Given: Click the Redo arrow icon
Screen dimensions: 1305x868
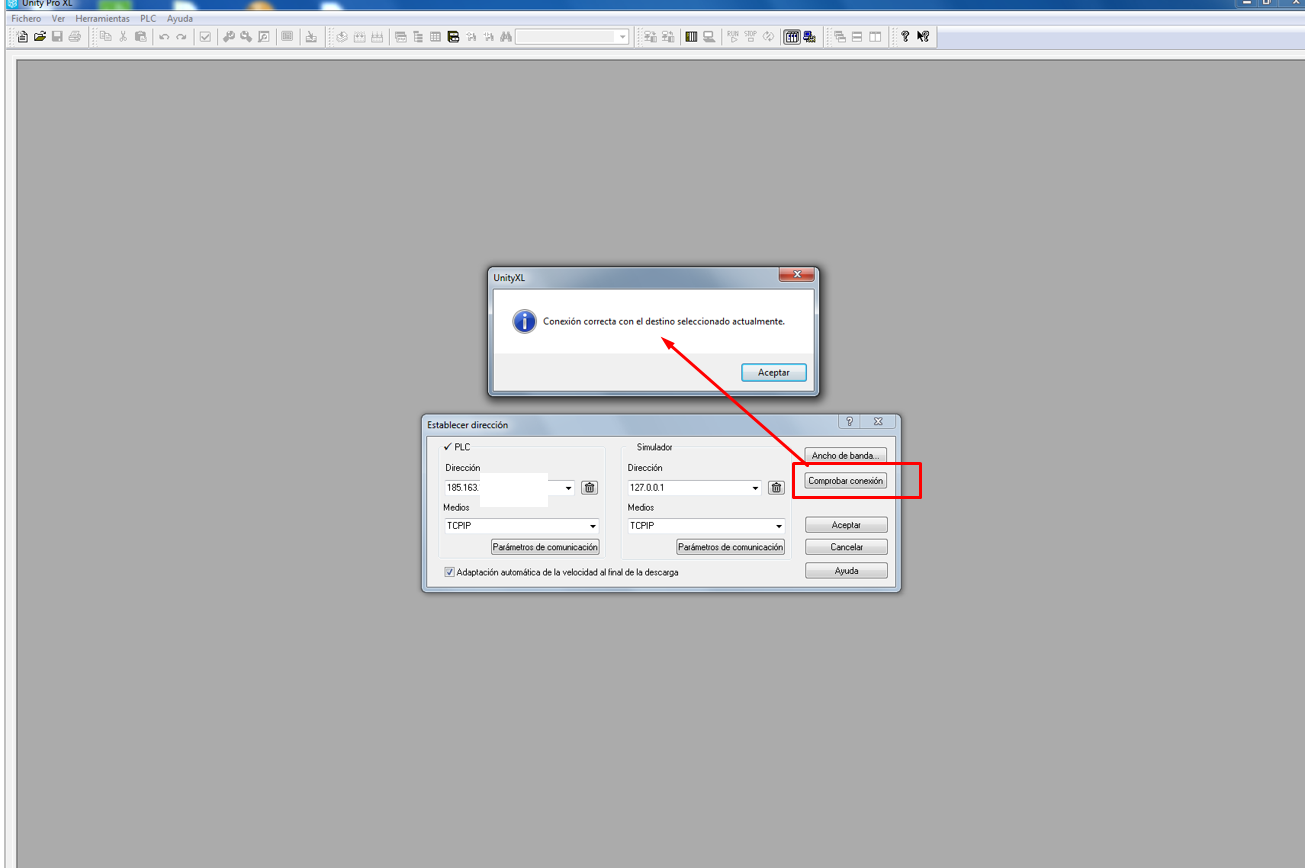Looking at the screenshot, I should click(181, 37).
